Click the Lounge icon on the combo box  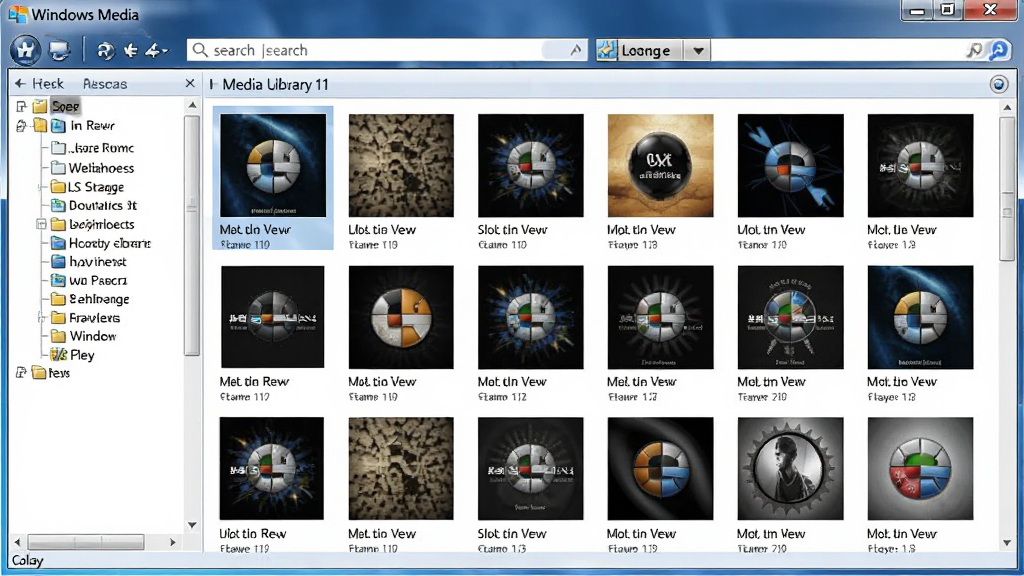pos(607,50)
